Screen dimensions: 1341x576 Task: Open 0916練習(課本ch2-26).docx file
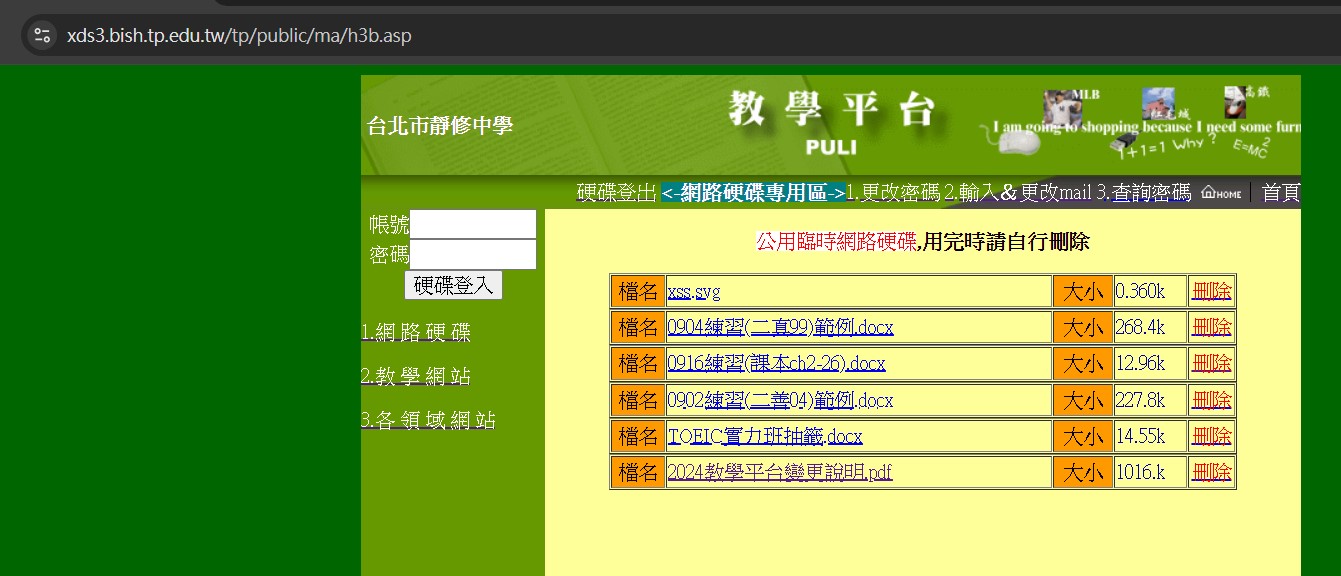[776, 364]
